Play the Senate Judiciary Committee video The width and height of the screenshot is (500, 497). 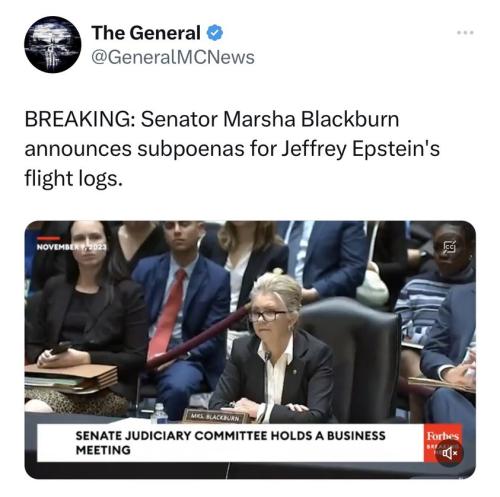[250, 350]
